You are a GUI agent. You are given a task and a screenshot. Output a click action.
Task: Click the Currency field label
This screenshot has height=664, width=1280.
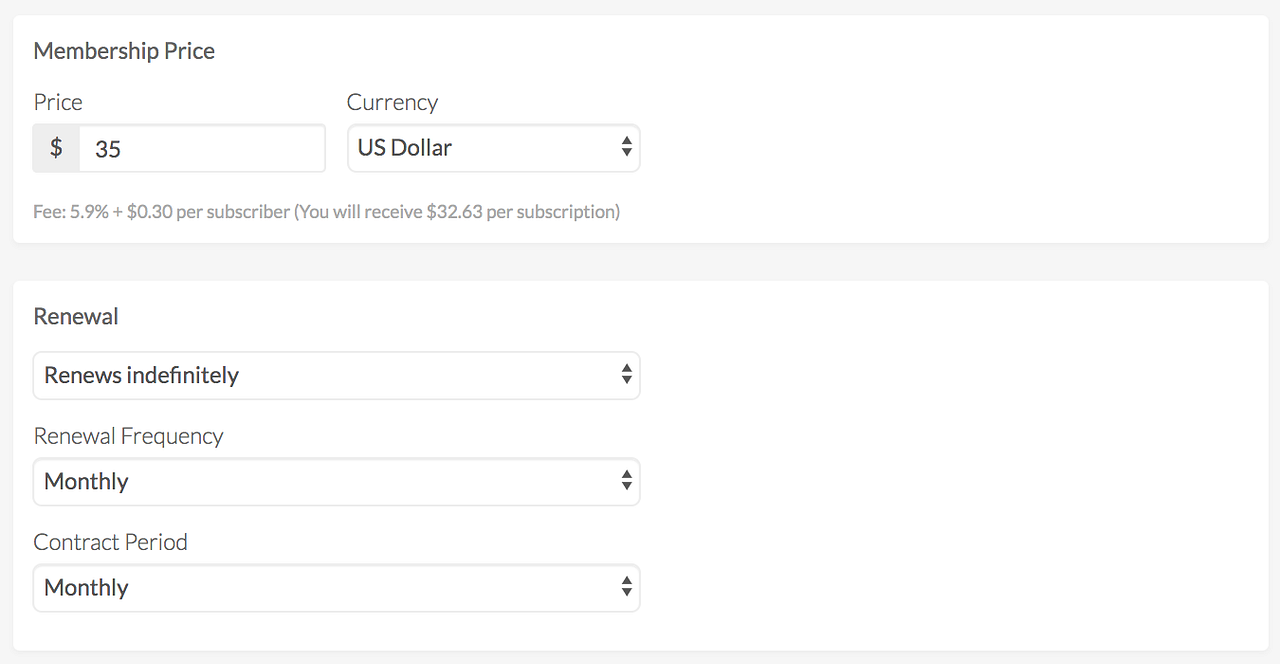pos(392,102)
